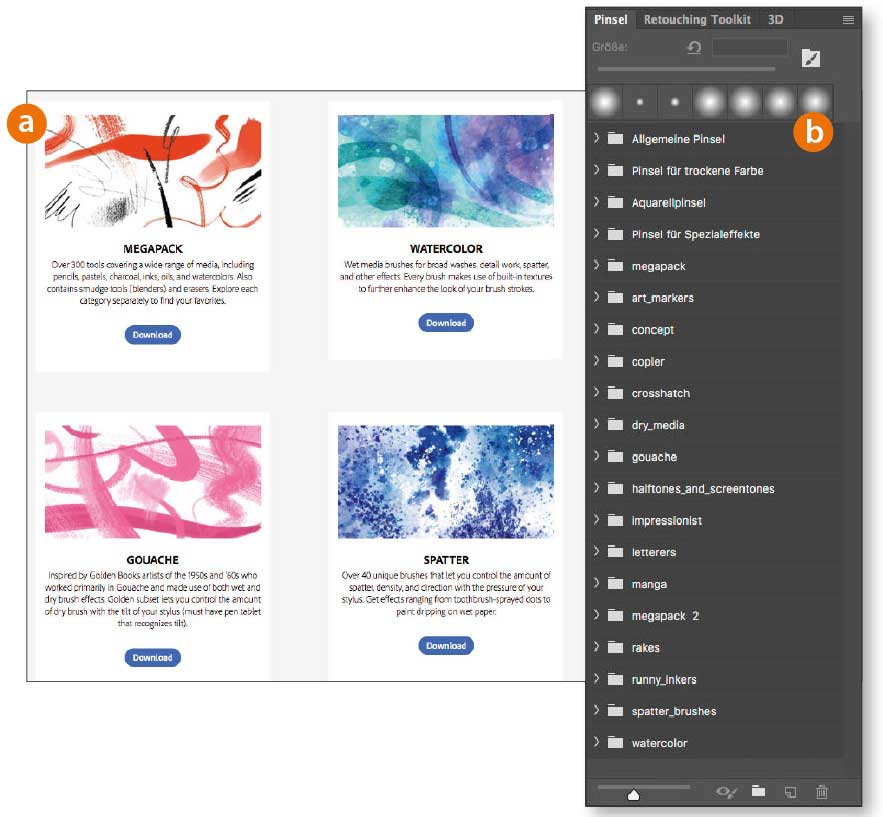Click the brush size slider track
This screenshot has width=883, height=817.
pos(686,69)
